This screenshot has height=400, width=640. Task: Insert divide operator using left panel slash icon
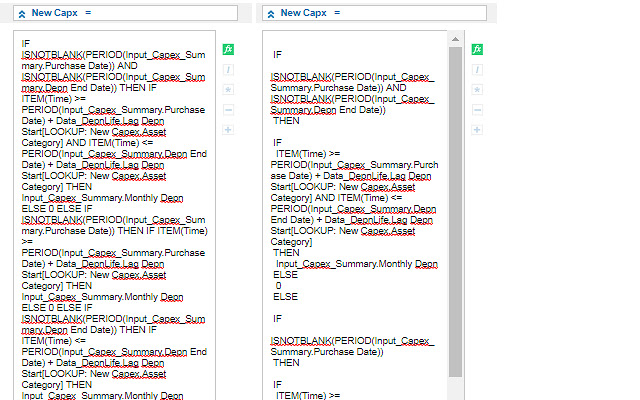[228, 70]
